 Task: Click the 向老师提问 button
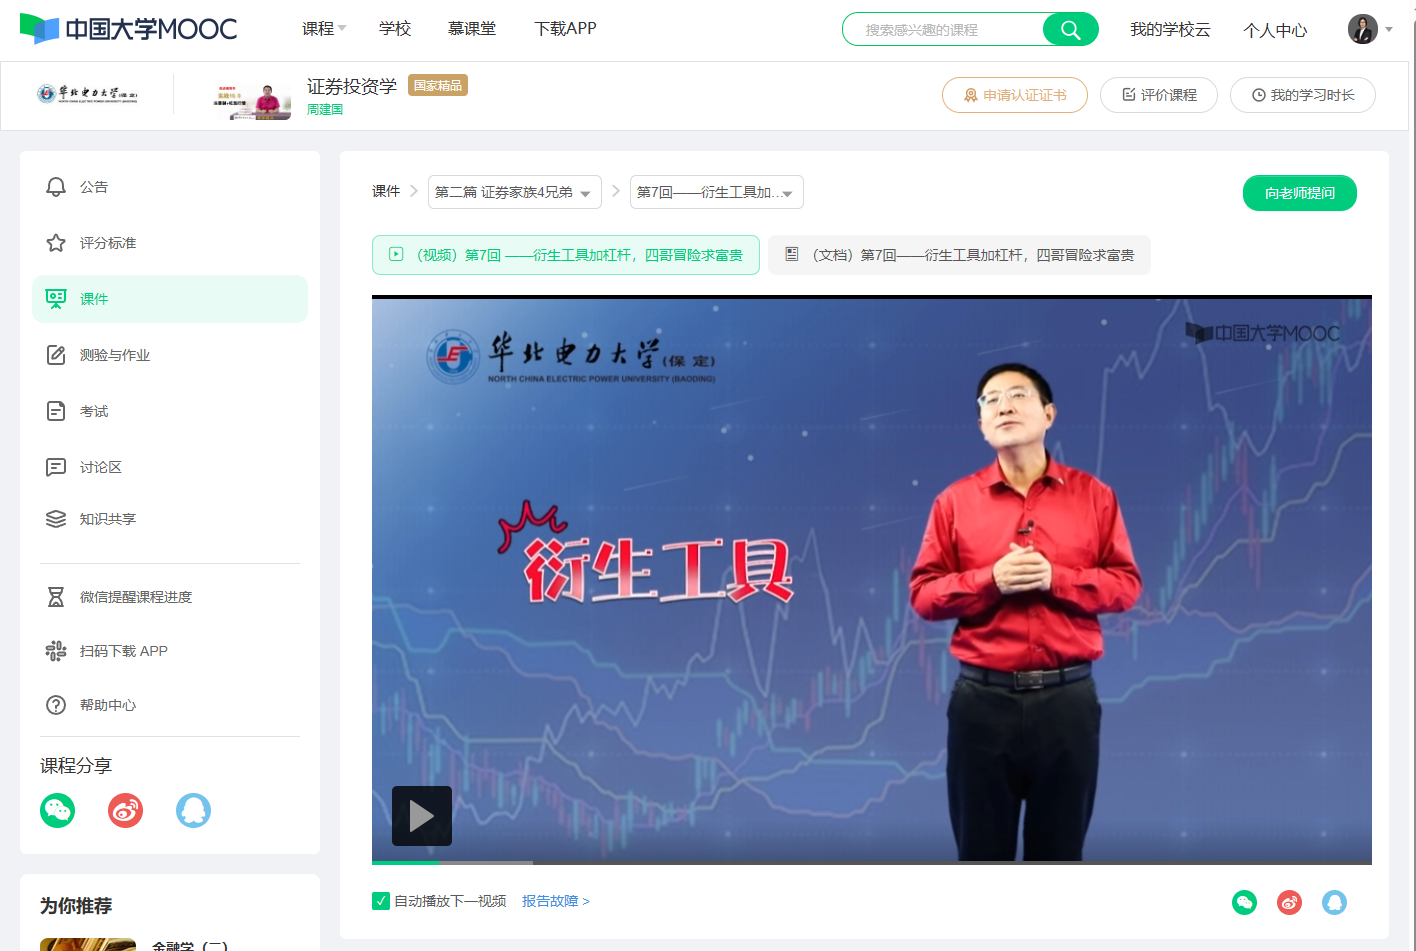click(x=1300, y=193)
